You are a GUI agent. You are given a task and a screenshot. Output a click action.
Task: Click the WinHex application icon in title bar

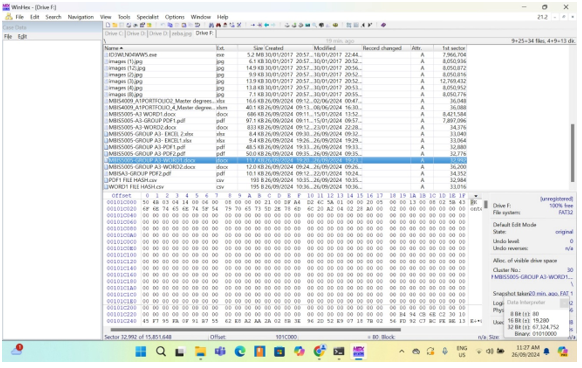[6, 7]
